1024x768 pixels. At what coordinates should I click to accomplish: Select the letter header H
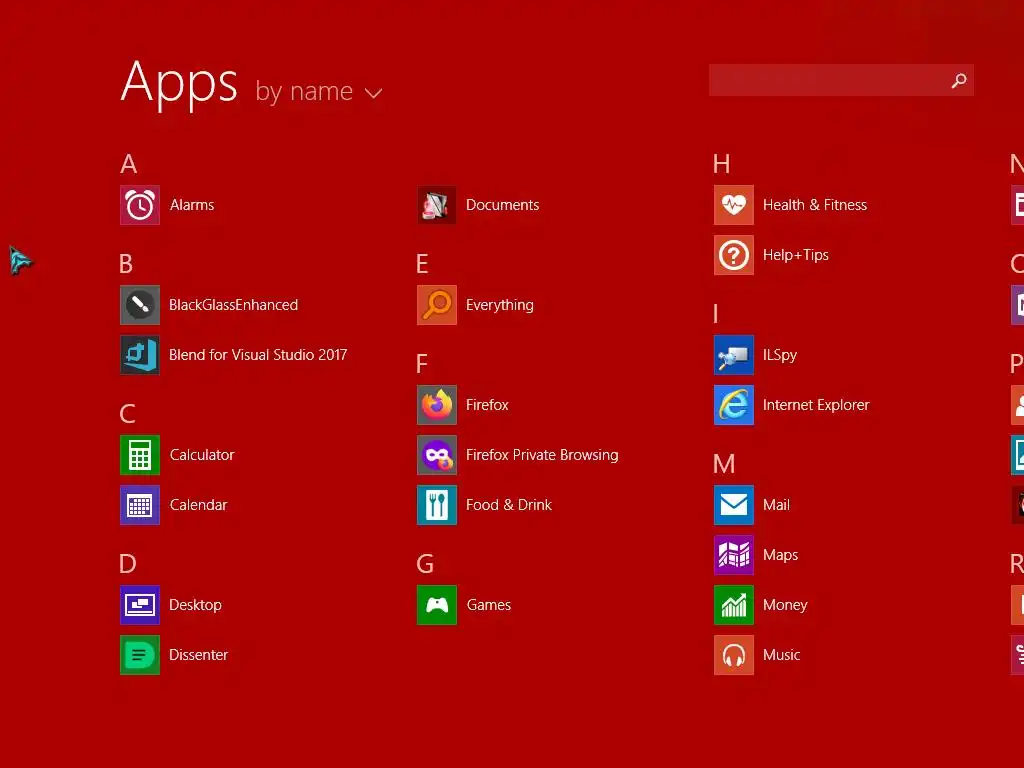pos(722,164)
